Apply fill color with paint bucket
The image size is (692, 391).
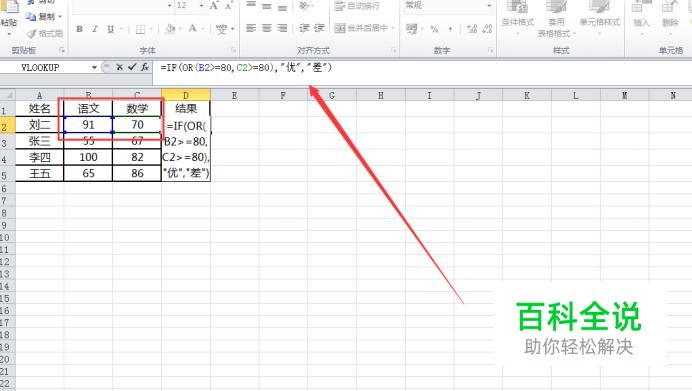[x=170, y=29]
